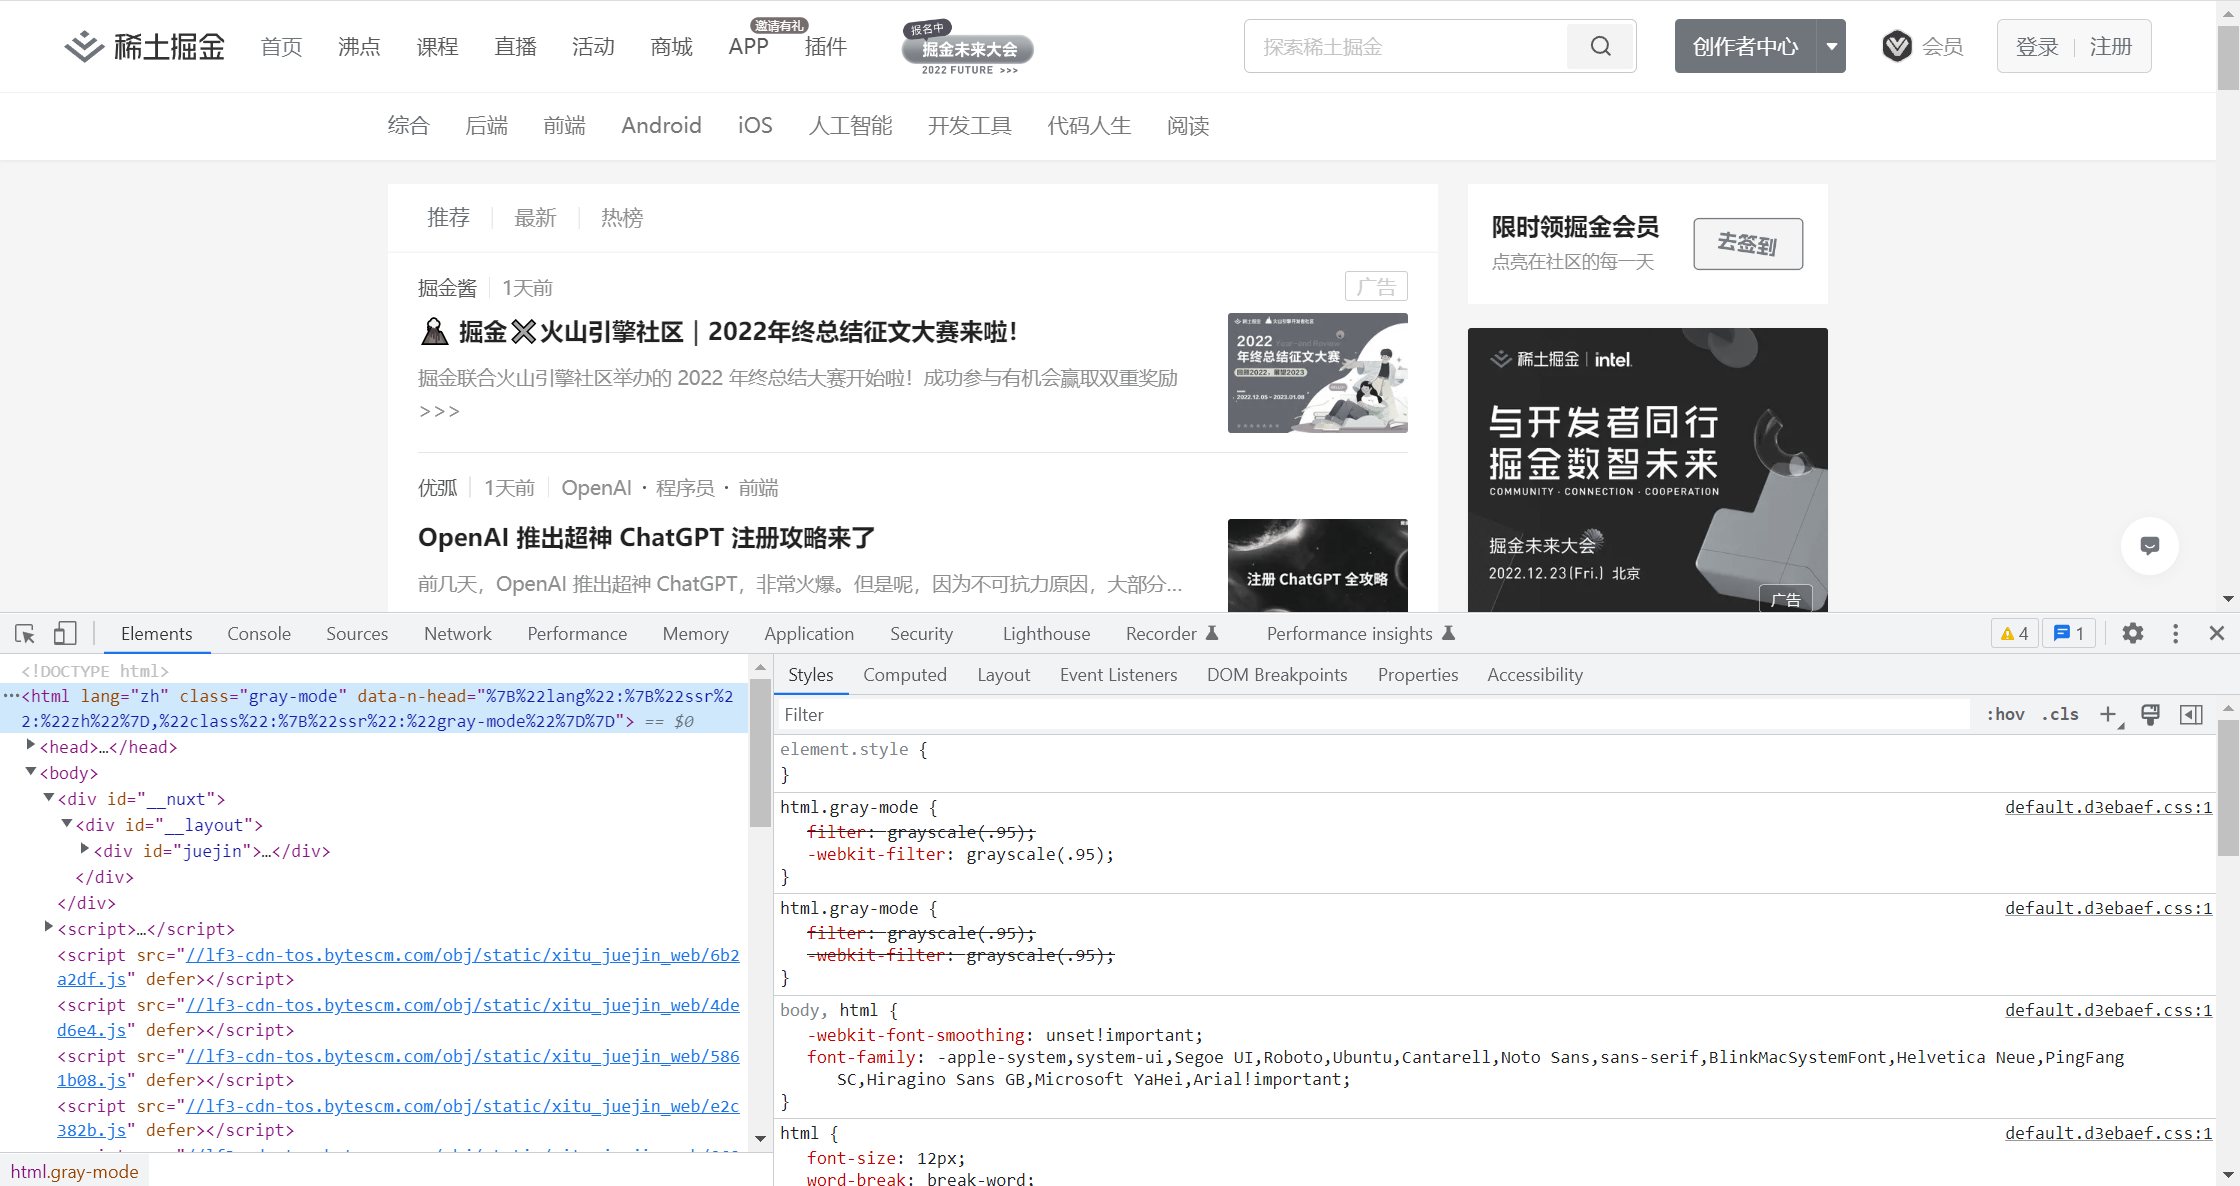Image resolution: width=2240 pixels, height=1186 pixels.
Task: Click the floating feedback chat icon
Action: point(2149,546)
